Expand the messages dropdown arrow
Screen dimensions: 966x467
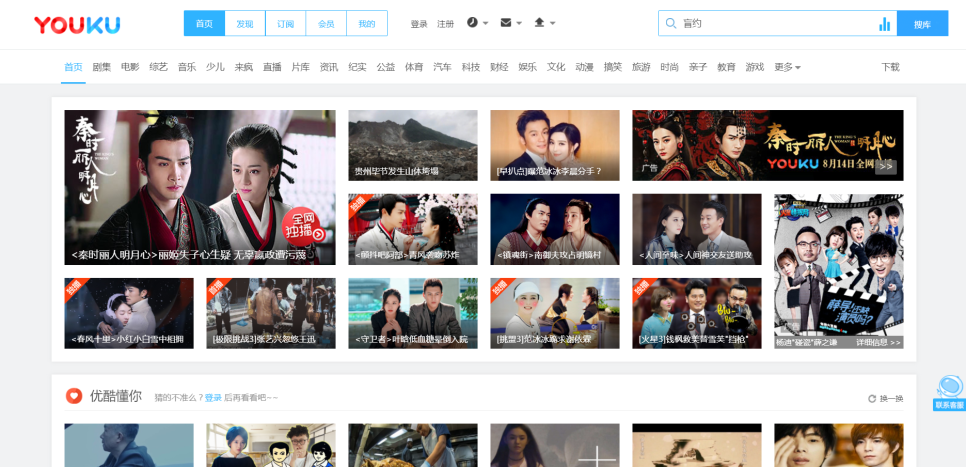click(519, 23)
